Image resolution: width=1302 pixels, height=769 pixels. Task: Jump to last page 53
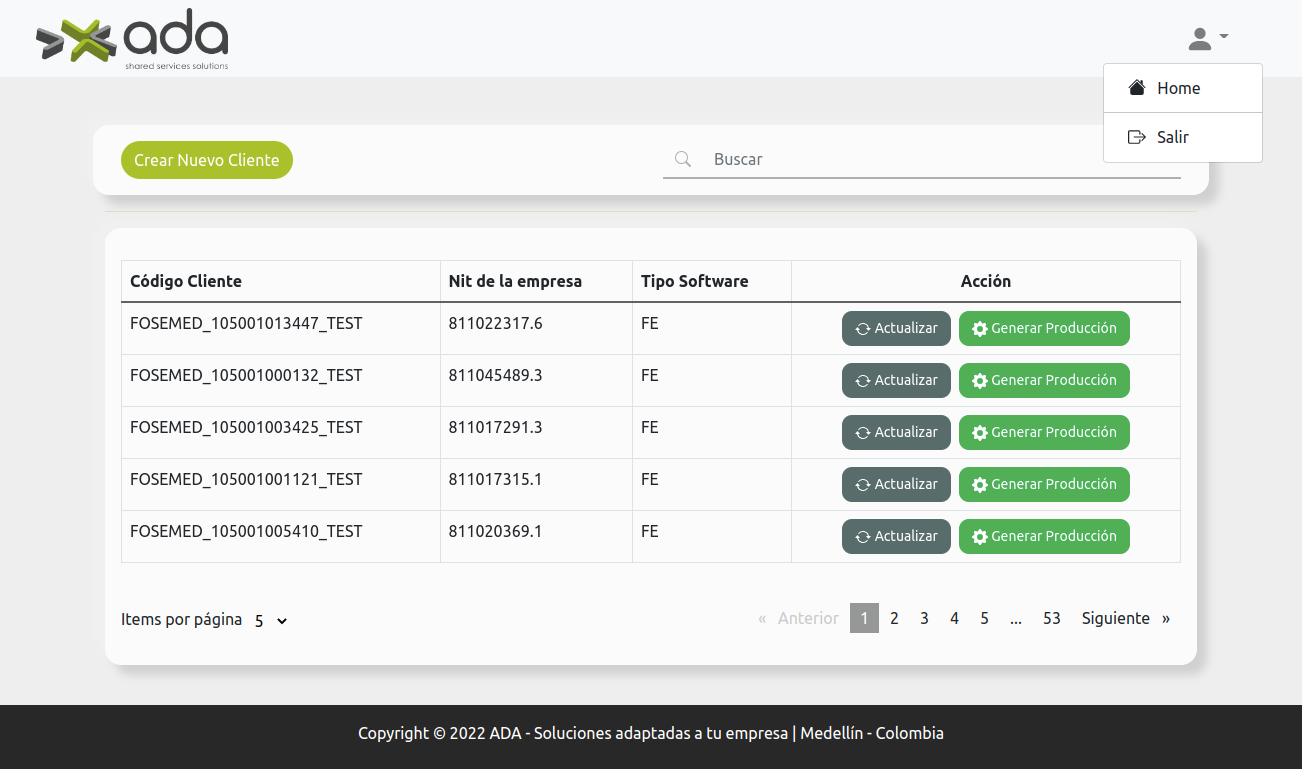coord(1051,618)
